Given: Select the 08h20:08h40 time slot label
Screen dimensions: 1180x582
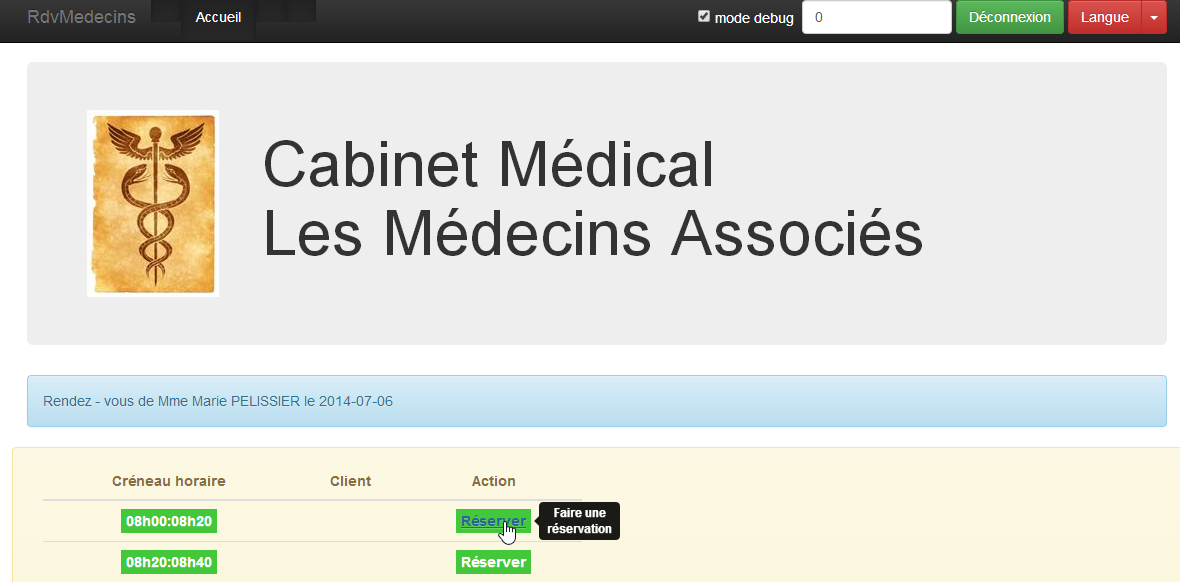Looking at the screenshot, I should tap(169, 562).
